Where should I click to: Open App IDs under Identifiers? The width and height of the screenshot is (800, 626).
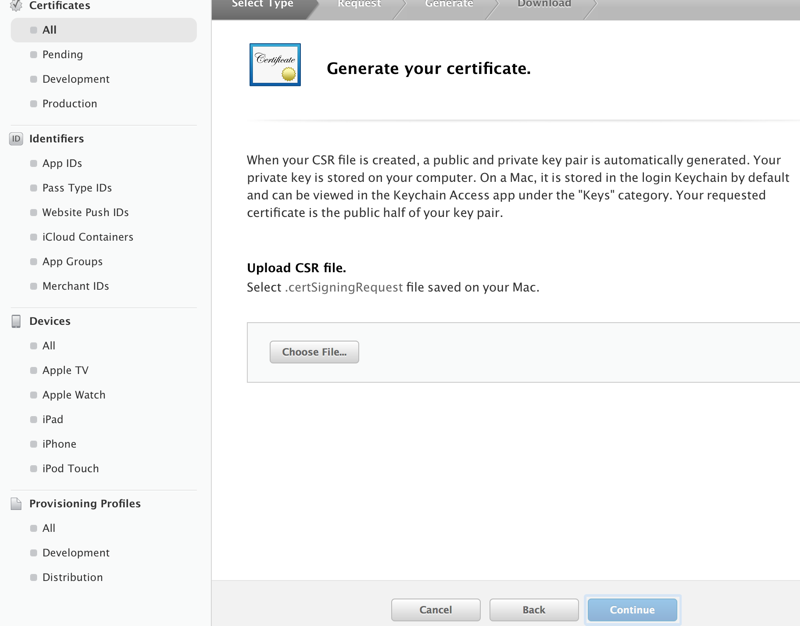tap(62, 163)
